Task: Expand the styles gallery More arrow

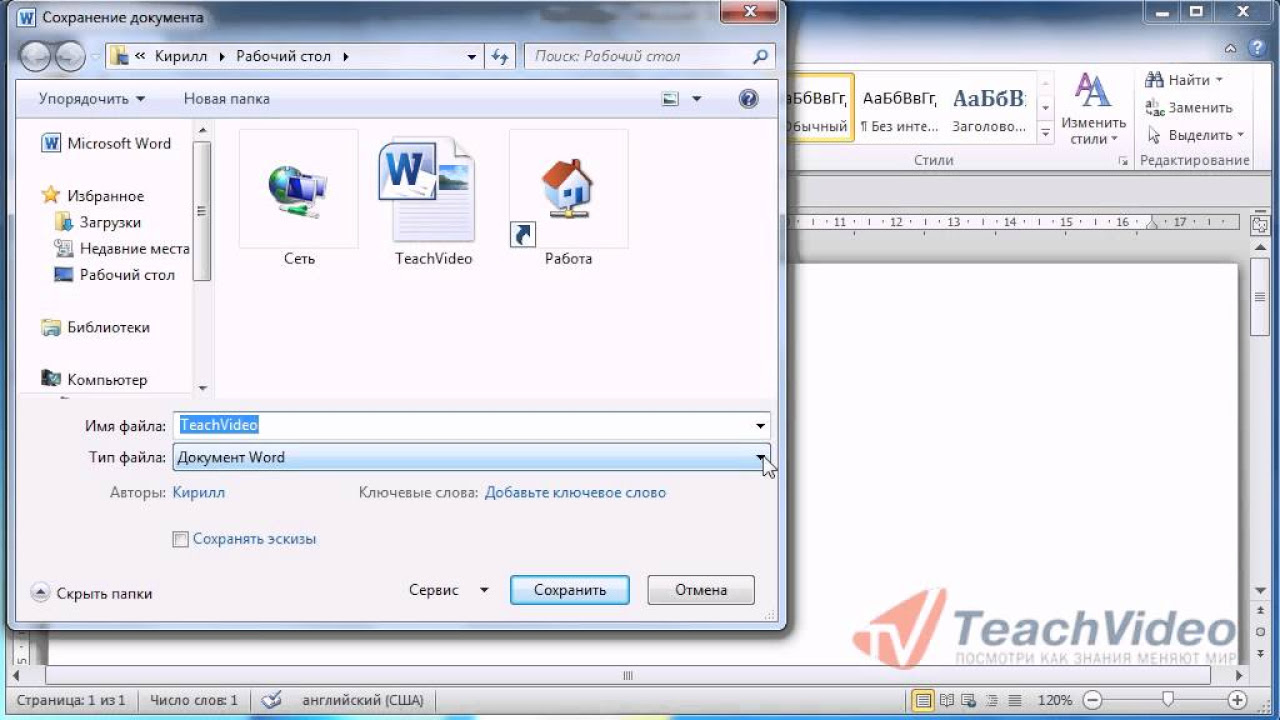Action: pyautogui.click(x=1045, y=132)
